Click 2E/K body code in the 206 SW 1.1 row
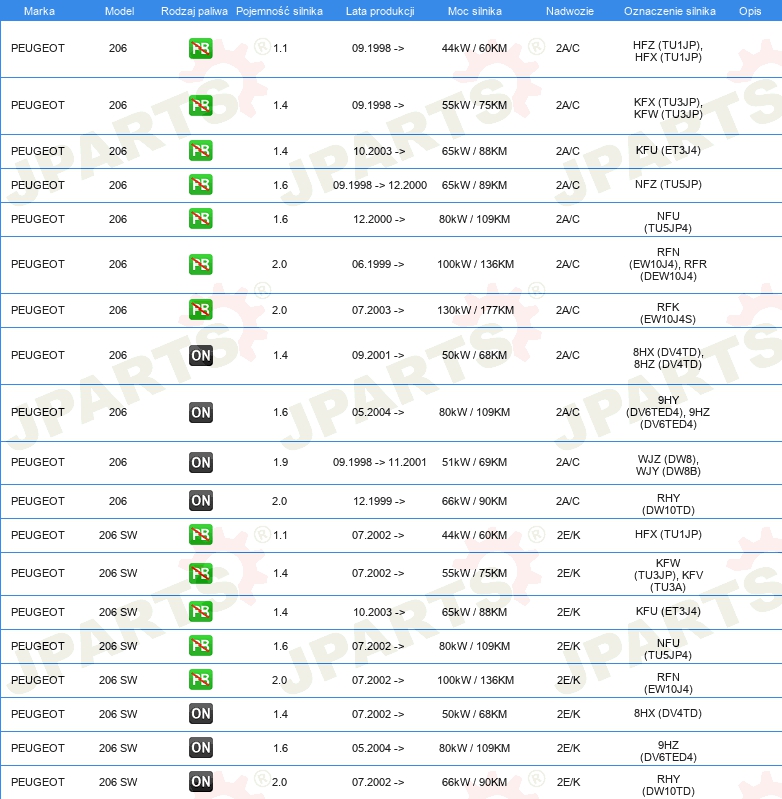 tap(569, 535)
